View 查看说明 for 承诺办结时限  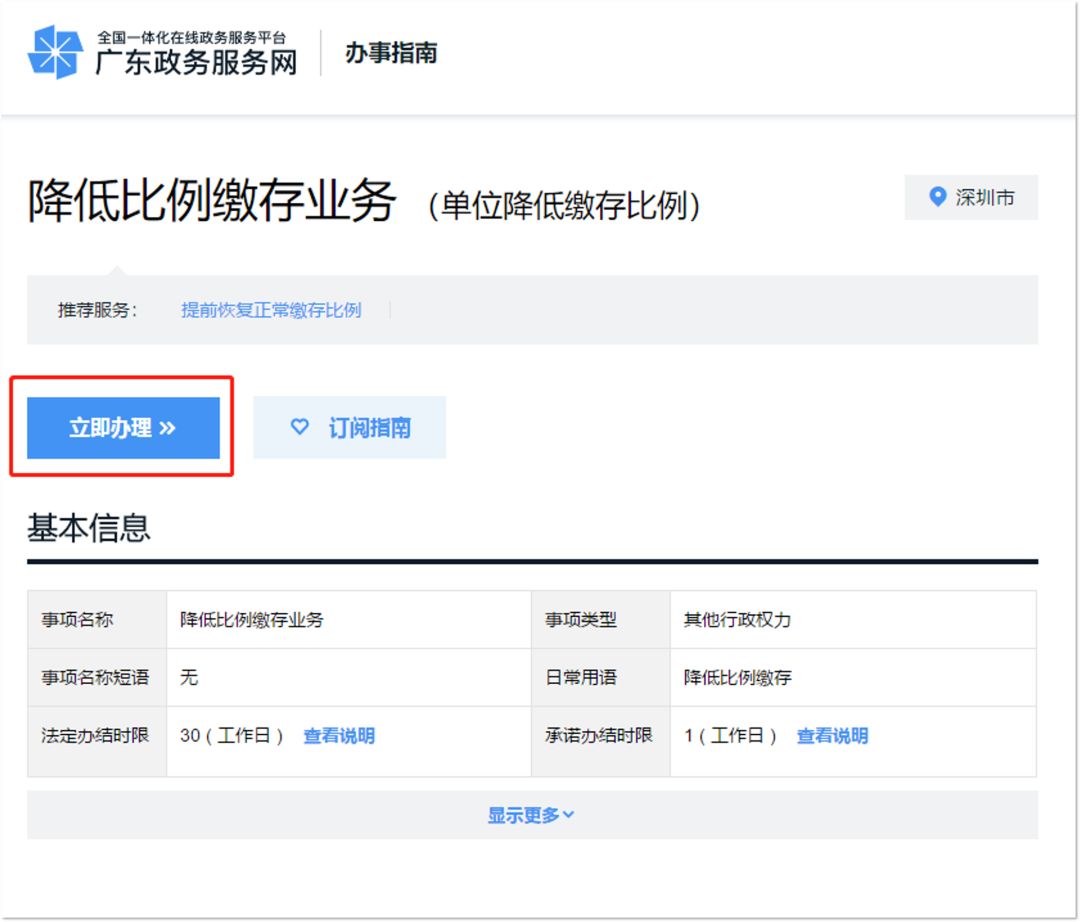[832, 736]
